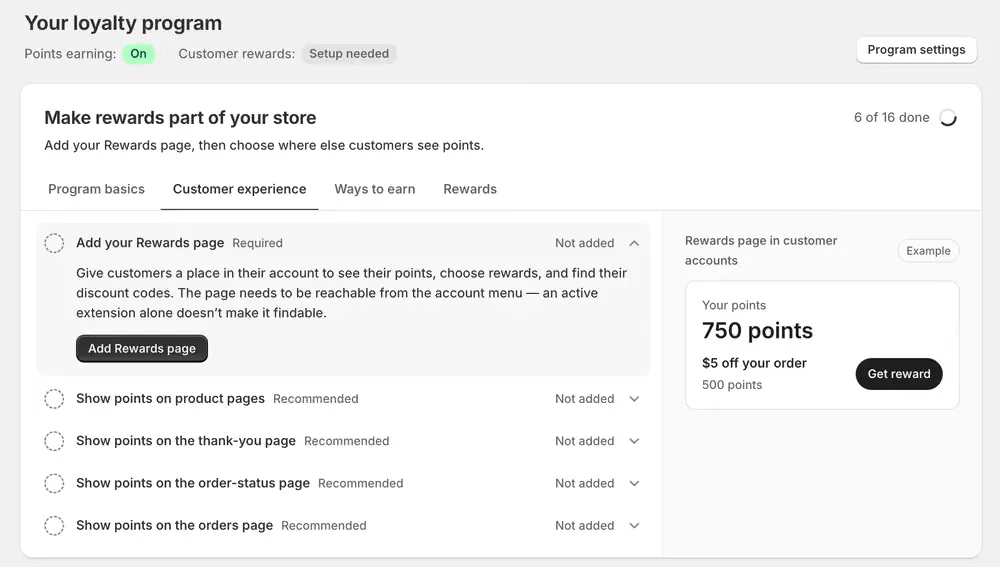Open the Ways to earn tab

(x=374, y=189)
